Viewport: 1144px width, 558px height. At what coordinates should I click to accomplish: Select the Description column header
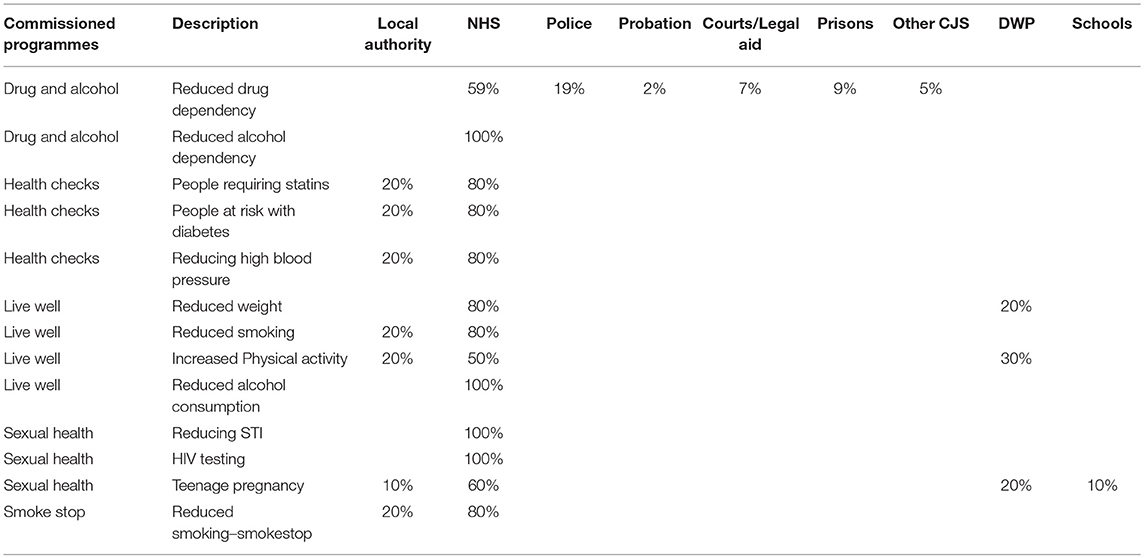[215, 23]
